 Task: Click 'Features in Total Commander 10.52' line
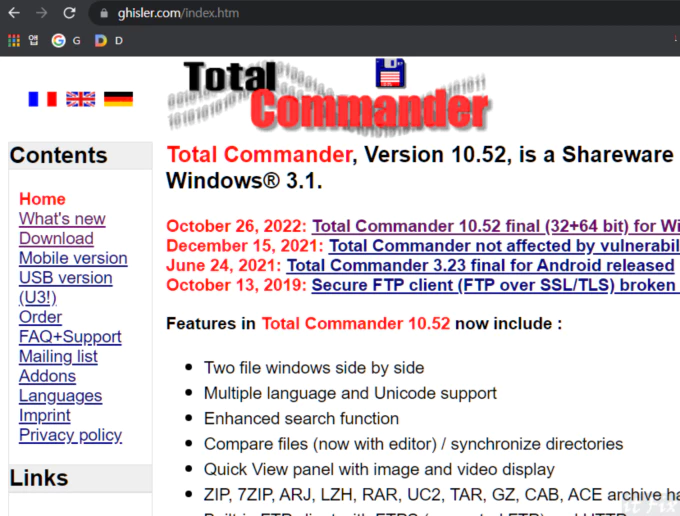[364, 323]
